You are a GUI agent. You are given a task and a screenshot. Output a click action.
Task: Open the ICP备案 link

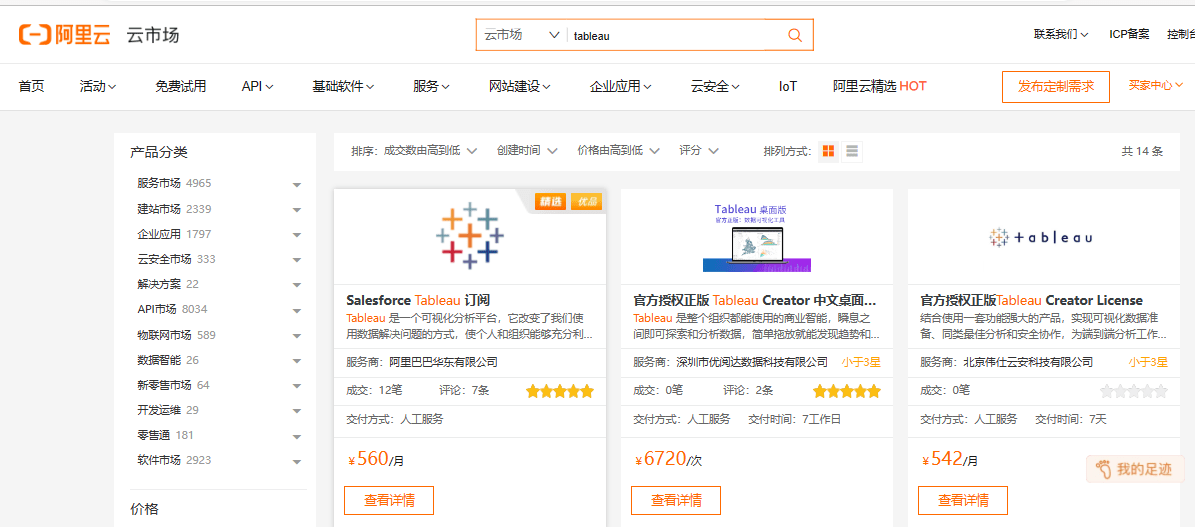pos(1129,34)
